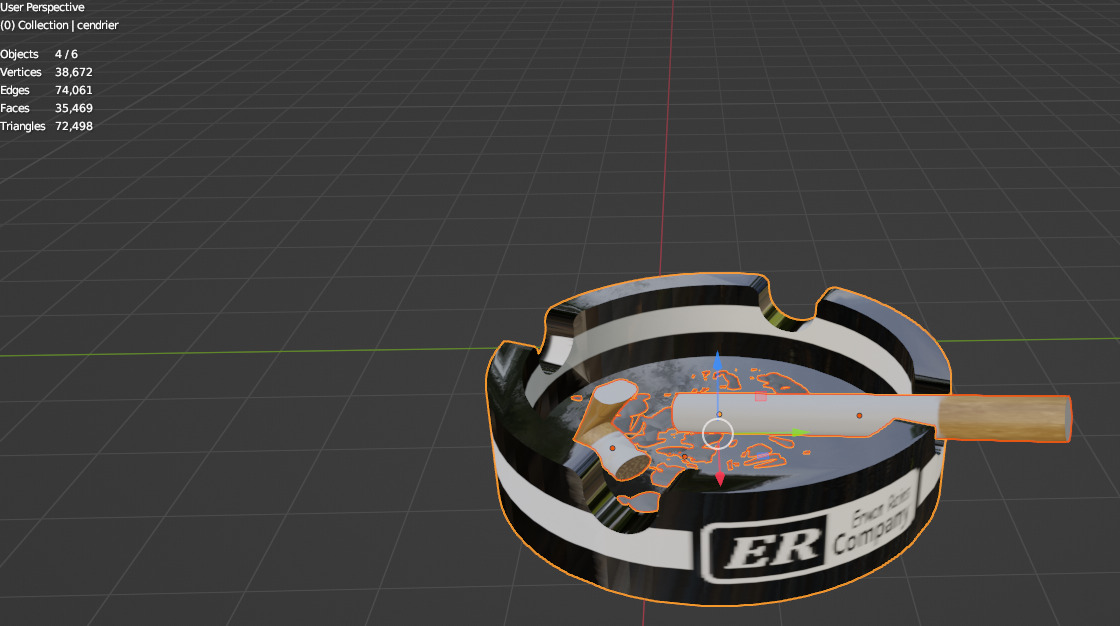1120x626 pixels.
Task: Select the long cigarette's tan filter tip
Action: tap(1004, 418)
